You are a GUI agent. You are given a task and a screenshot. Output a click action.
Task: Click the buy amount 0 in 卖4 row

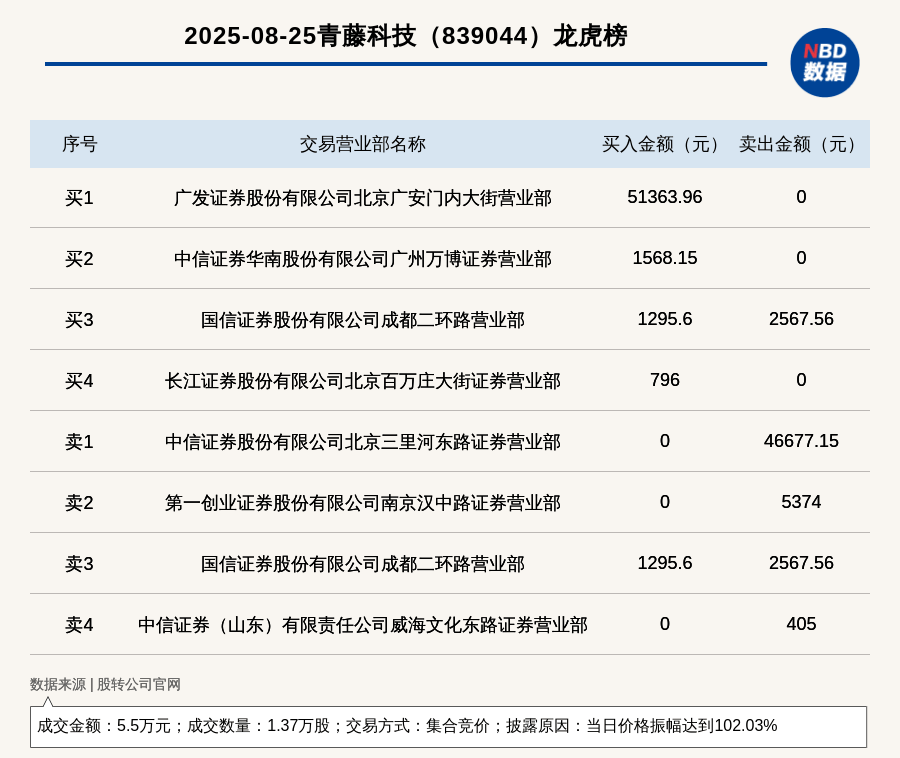(665, 624)
